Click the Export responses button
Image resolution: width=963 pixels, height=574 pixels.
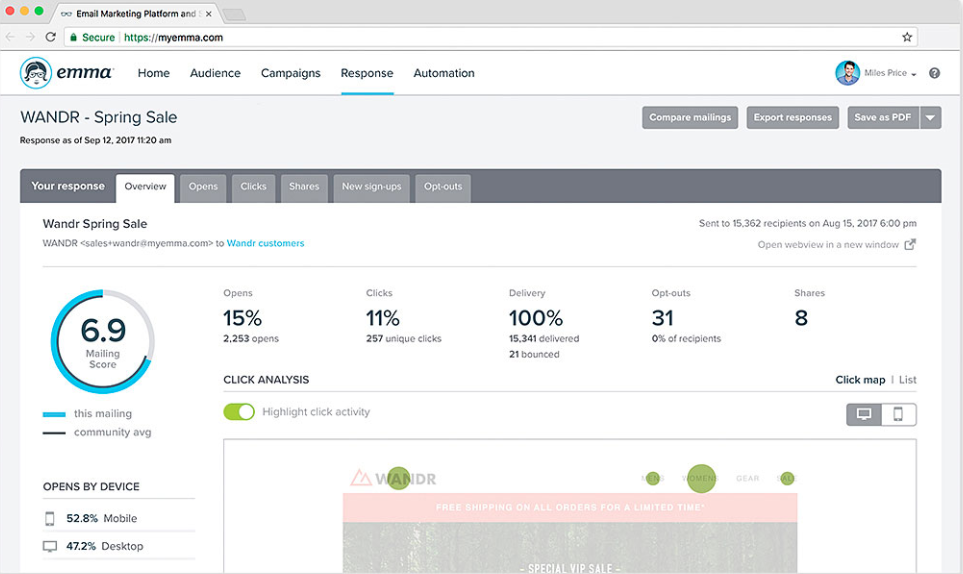(793, 118)
